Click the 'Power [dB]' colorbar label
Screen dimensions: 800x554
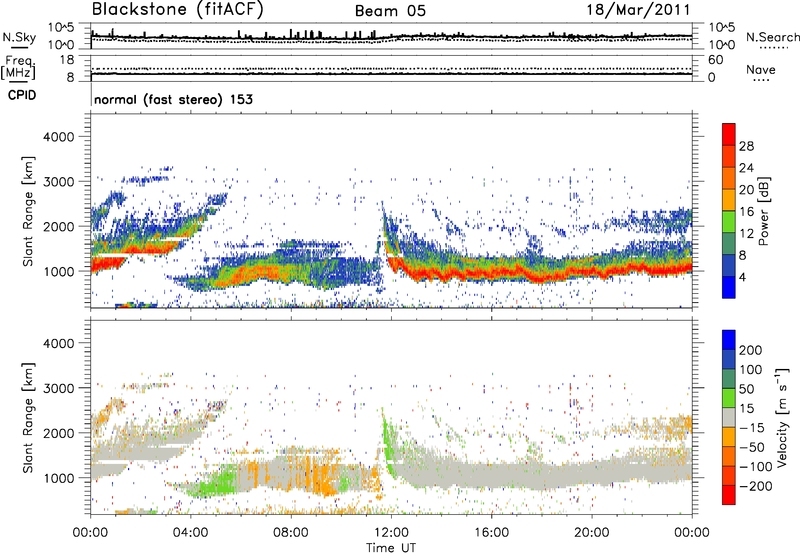click(x=763, y=211)
